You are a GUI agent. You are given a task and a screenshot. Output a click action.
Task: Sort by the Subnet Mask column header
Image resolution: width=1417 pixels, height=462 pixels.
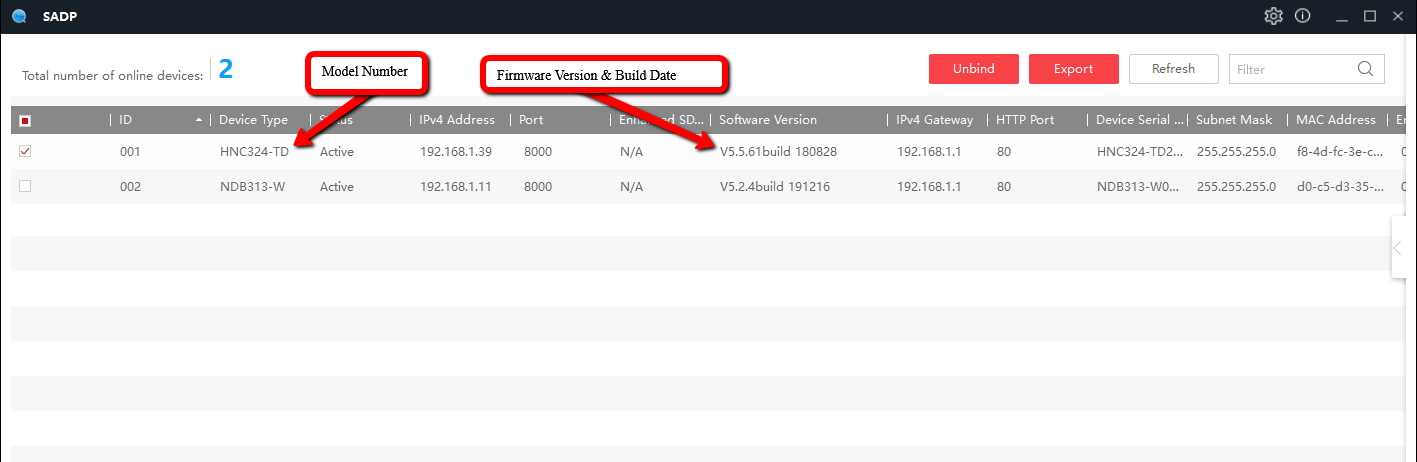click(x=1234, y=120)
